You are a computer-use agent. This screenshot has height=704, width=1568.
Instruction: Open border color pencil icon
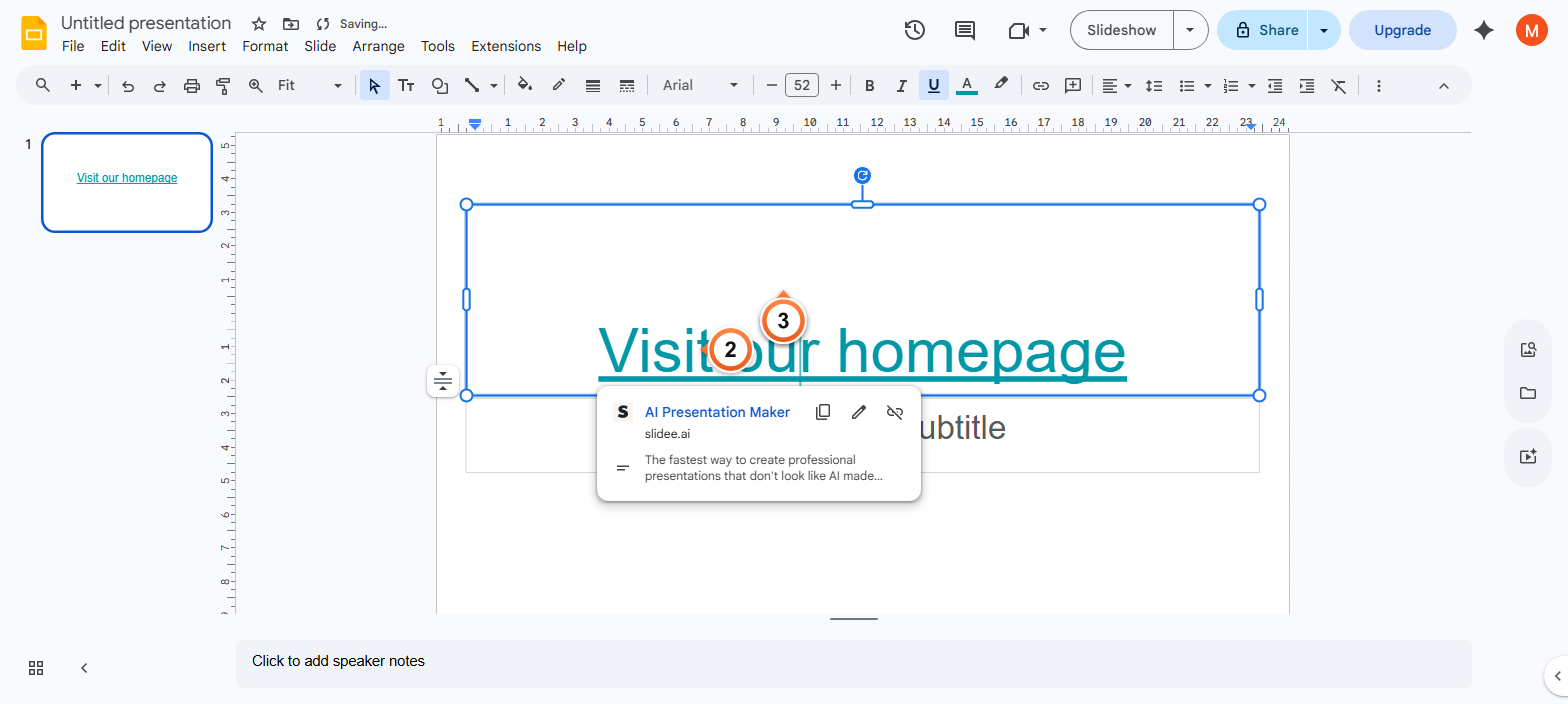(559, 85)
